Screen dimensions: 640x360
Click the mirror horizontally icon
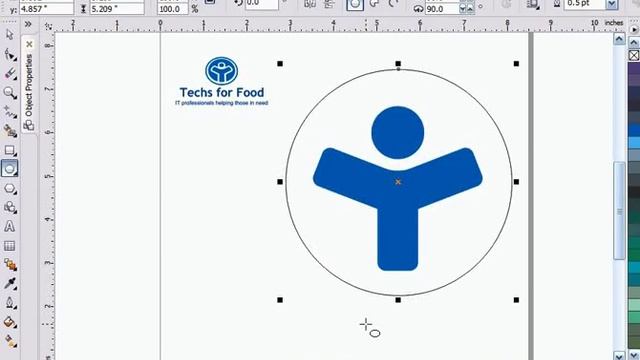click(x=310, y=4)
